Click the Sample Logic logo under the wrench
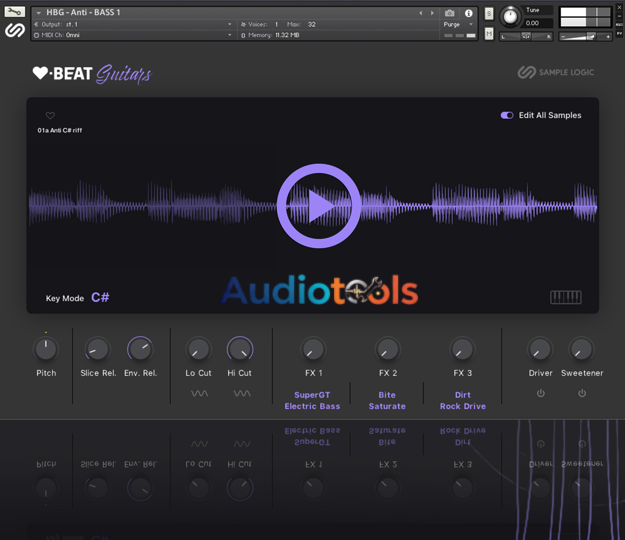 tap(15, 30)
